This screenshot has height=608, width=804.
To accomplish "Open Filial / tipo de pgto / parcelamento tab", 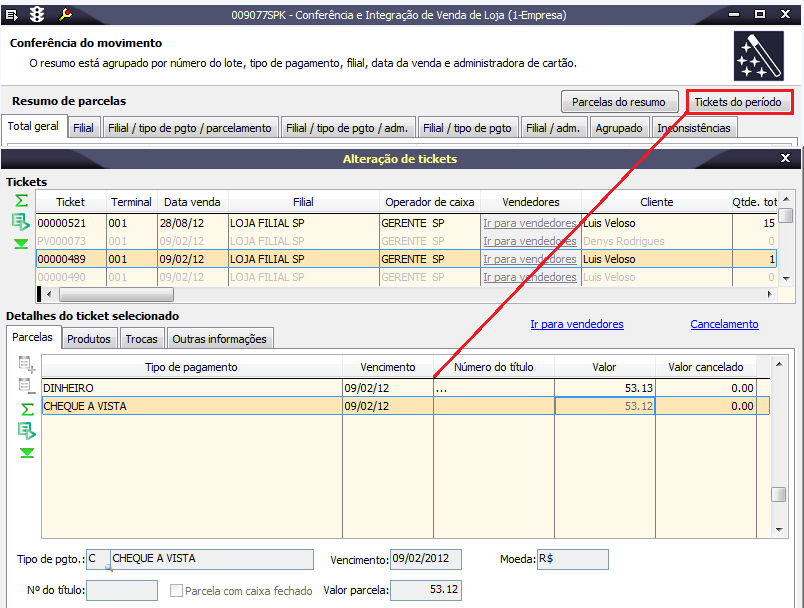I will tap(190, 128).
